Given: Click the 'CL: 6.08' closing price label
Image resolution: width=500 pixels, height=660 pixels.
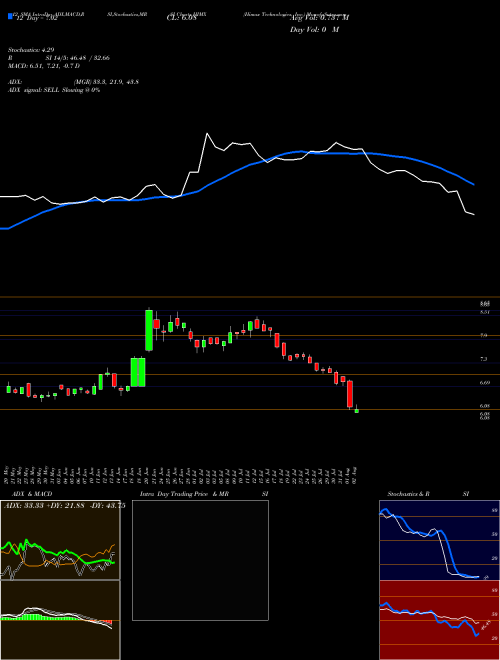Looking at the screenshot, I should click(x=181, y=18).
